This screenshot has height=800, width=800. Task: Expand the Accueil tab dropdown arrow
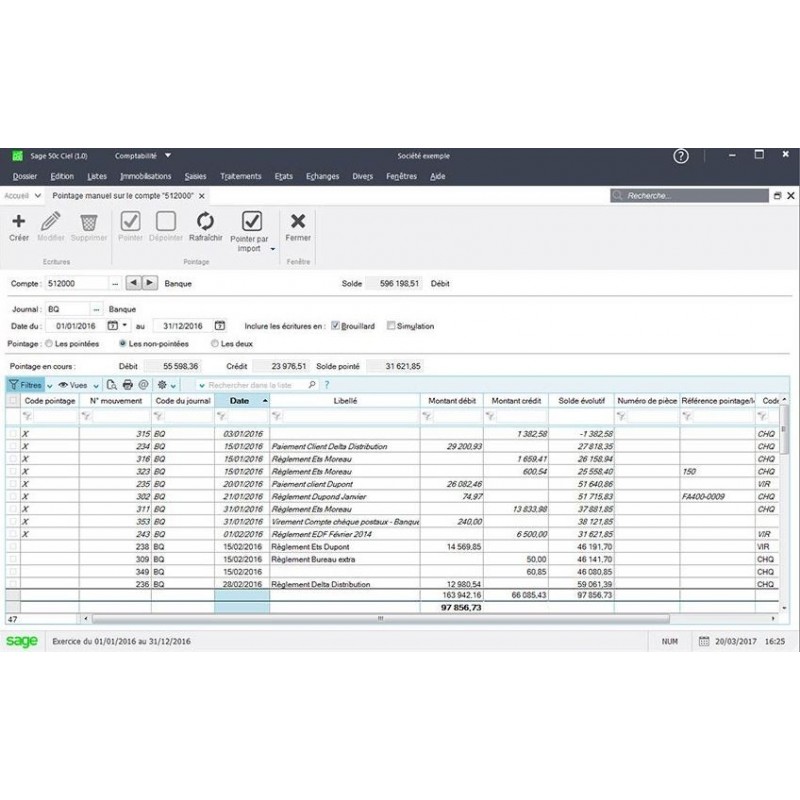pyautogui.click(x=37, y=196)
